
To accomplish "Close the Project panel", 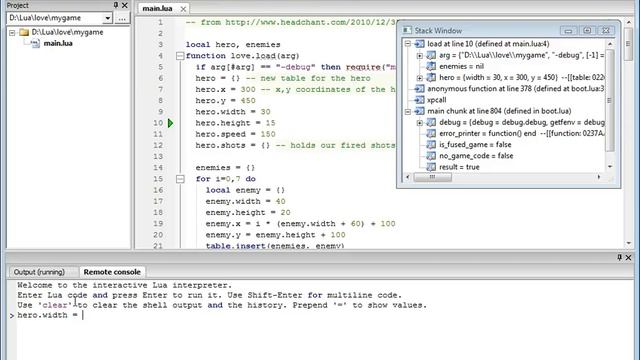I will click(124, 5).
